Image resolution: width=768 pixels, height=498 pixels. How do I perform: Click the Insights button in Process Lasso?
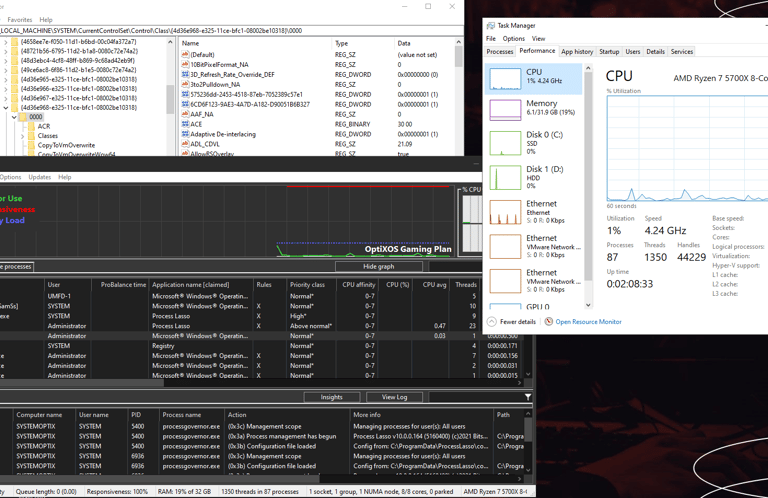coord(332,397)
